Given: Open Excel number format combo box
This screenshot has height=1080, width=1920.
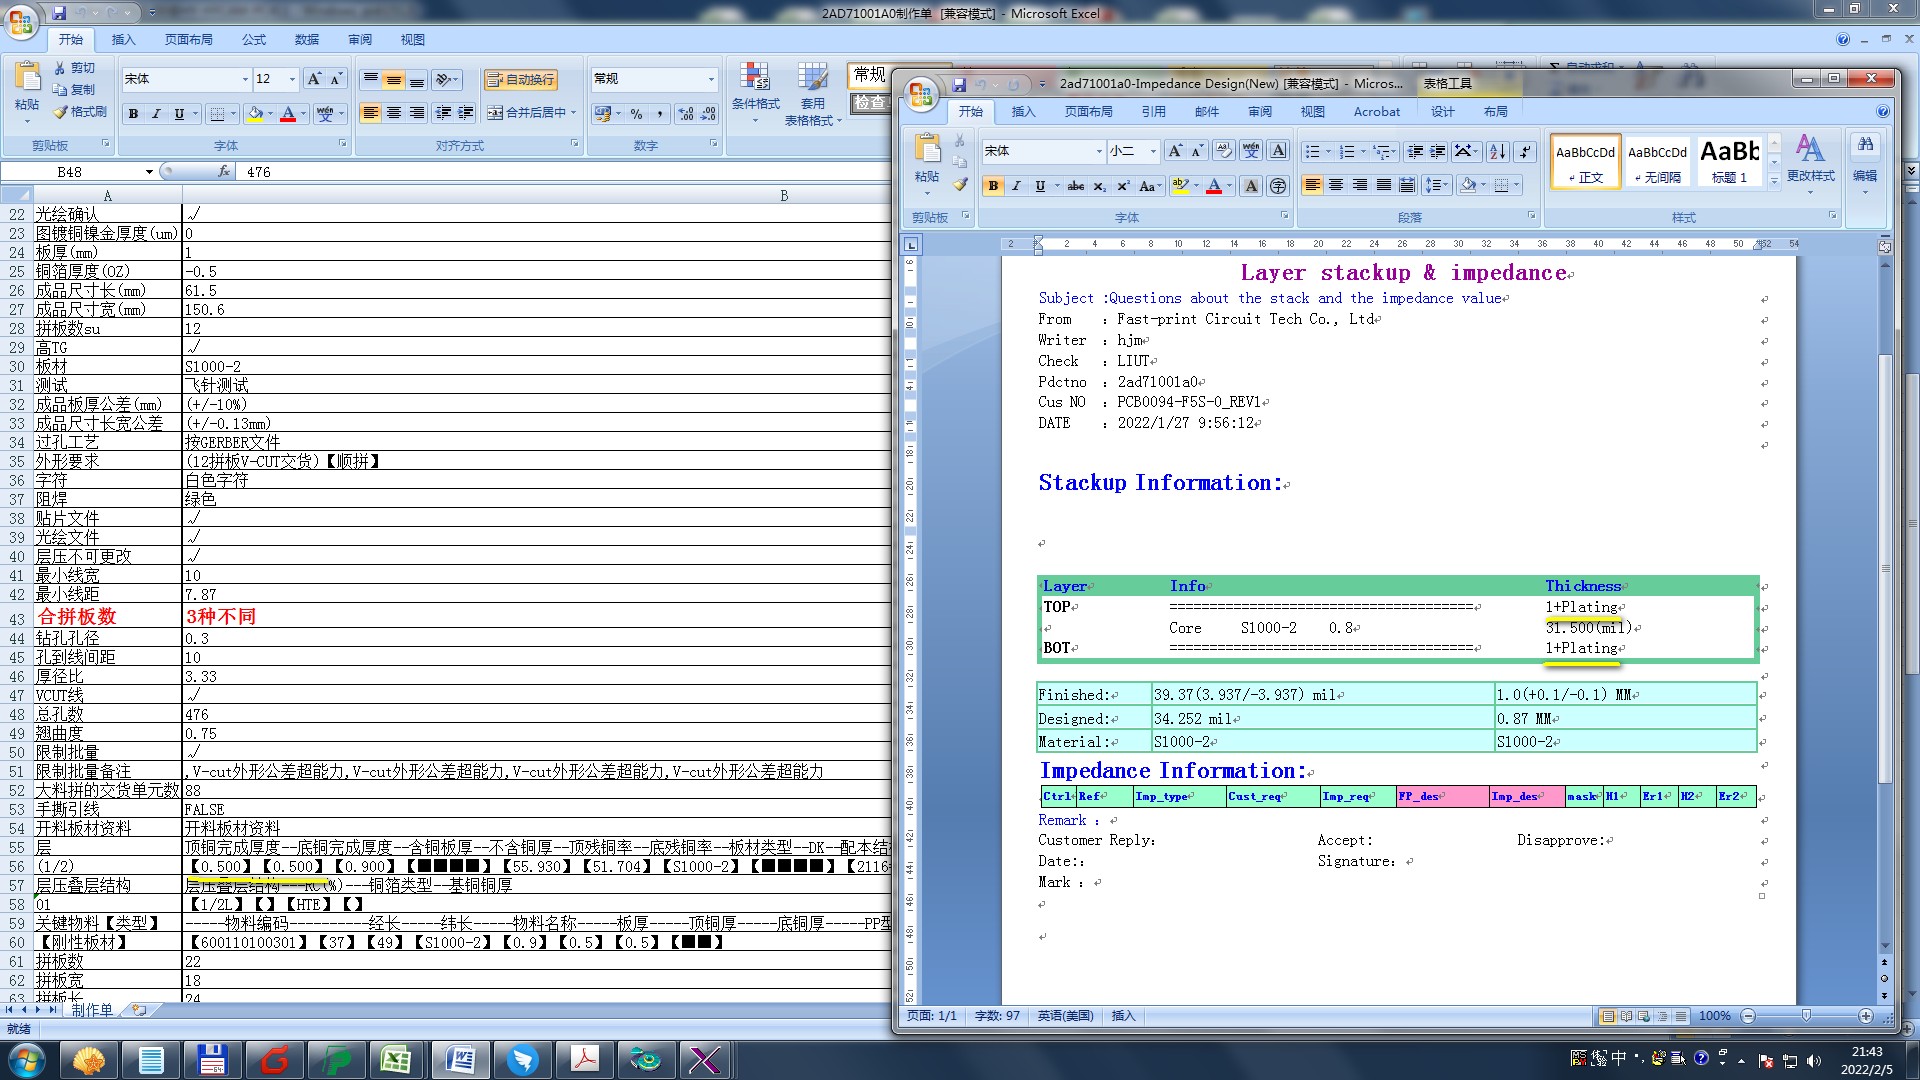Looking at the screenshot, I should point(711,79).
